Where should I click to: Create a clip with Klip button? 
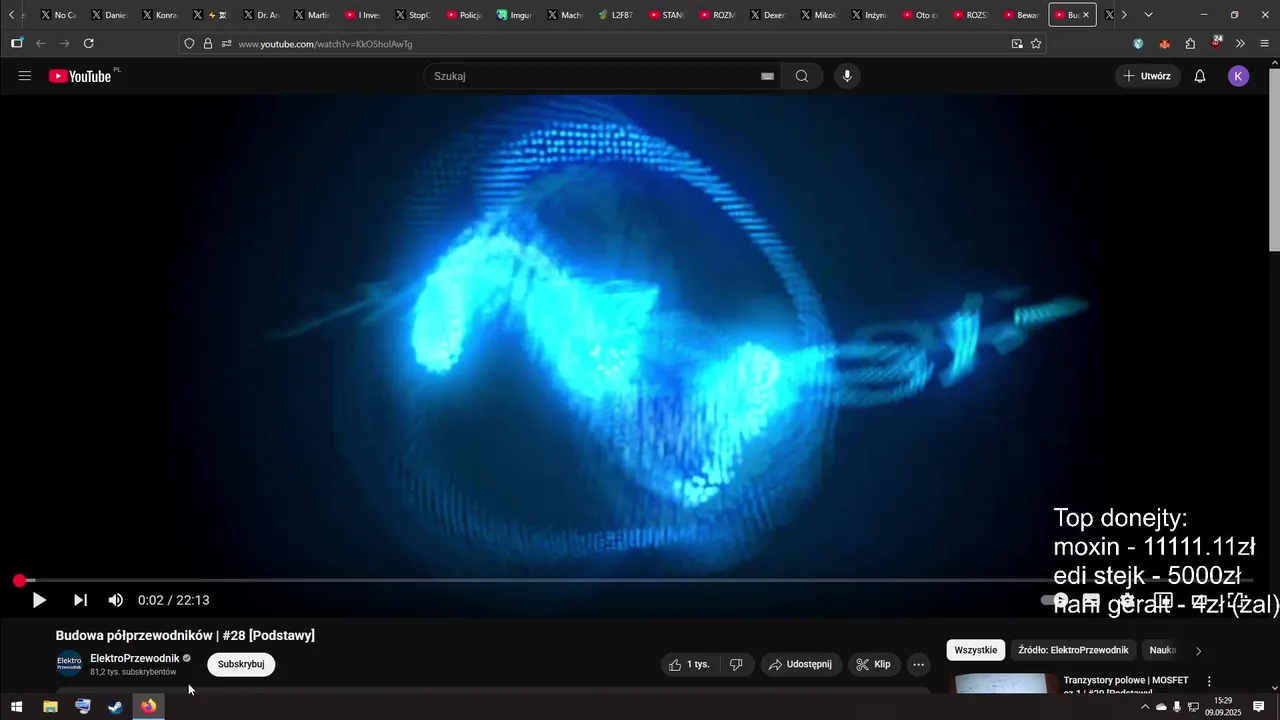coord(873,664)
